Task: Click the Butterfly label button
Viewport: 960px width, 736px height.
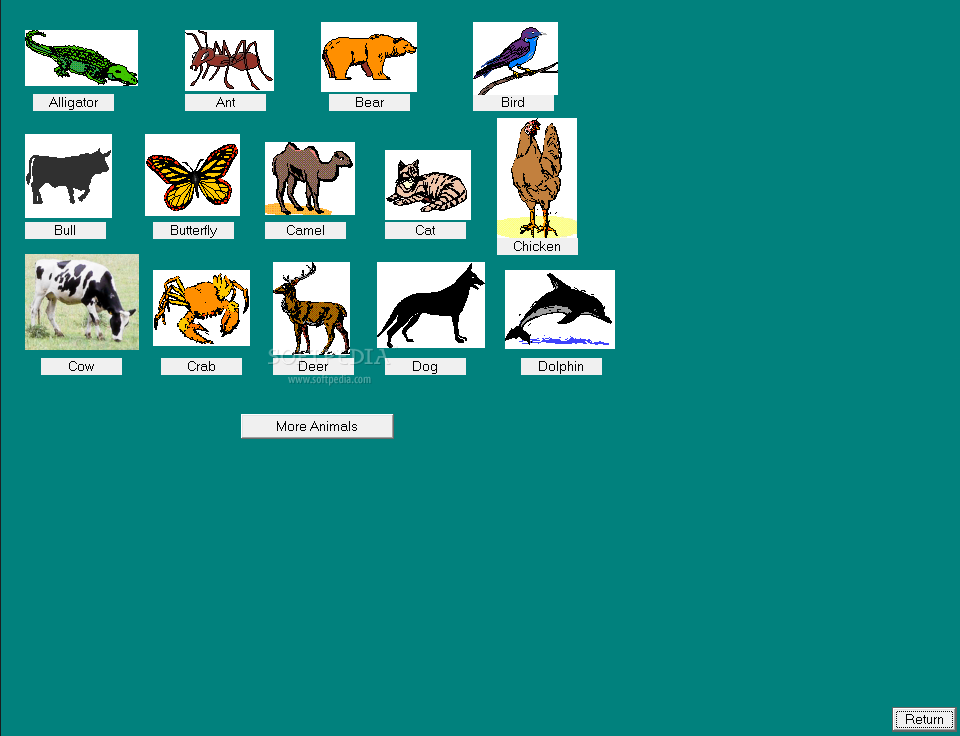Action: (x=193, y=230)
